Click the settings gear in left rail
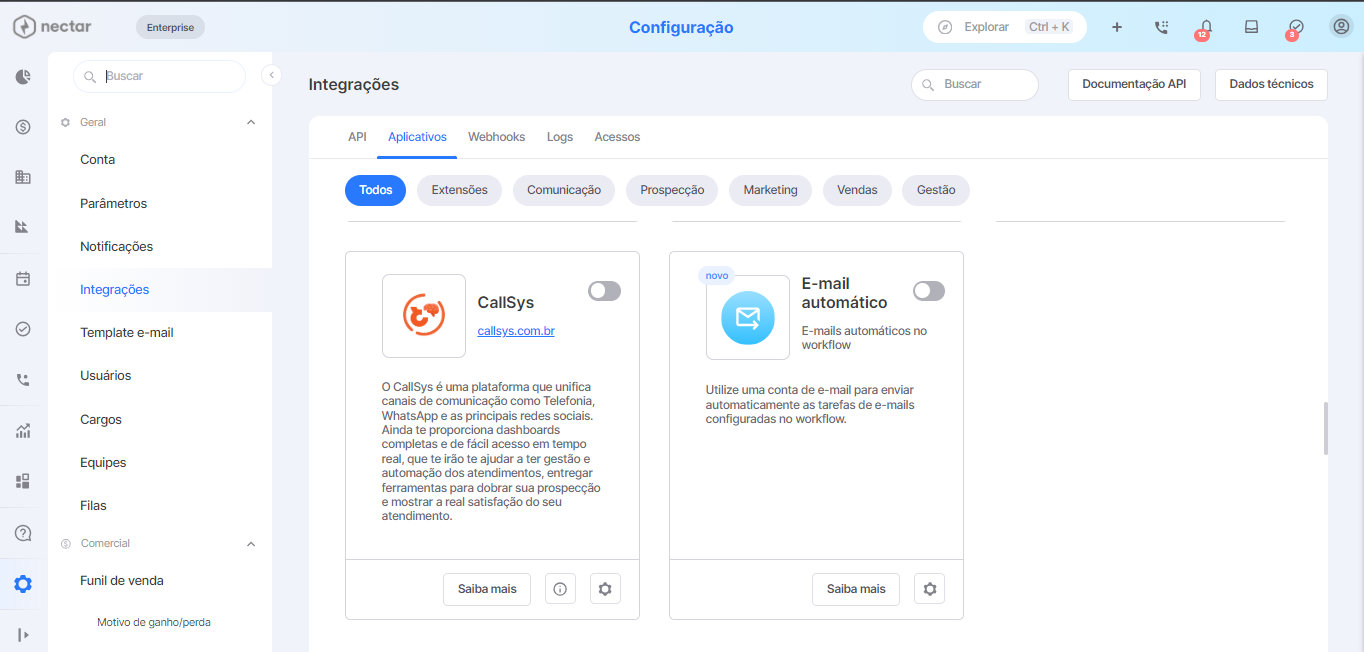This screenshot has height=652, width=1364. pos(23,584)
